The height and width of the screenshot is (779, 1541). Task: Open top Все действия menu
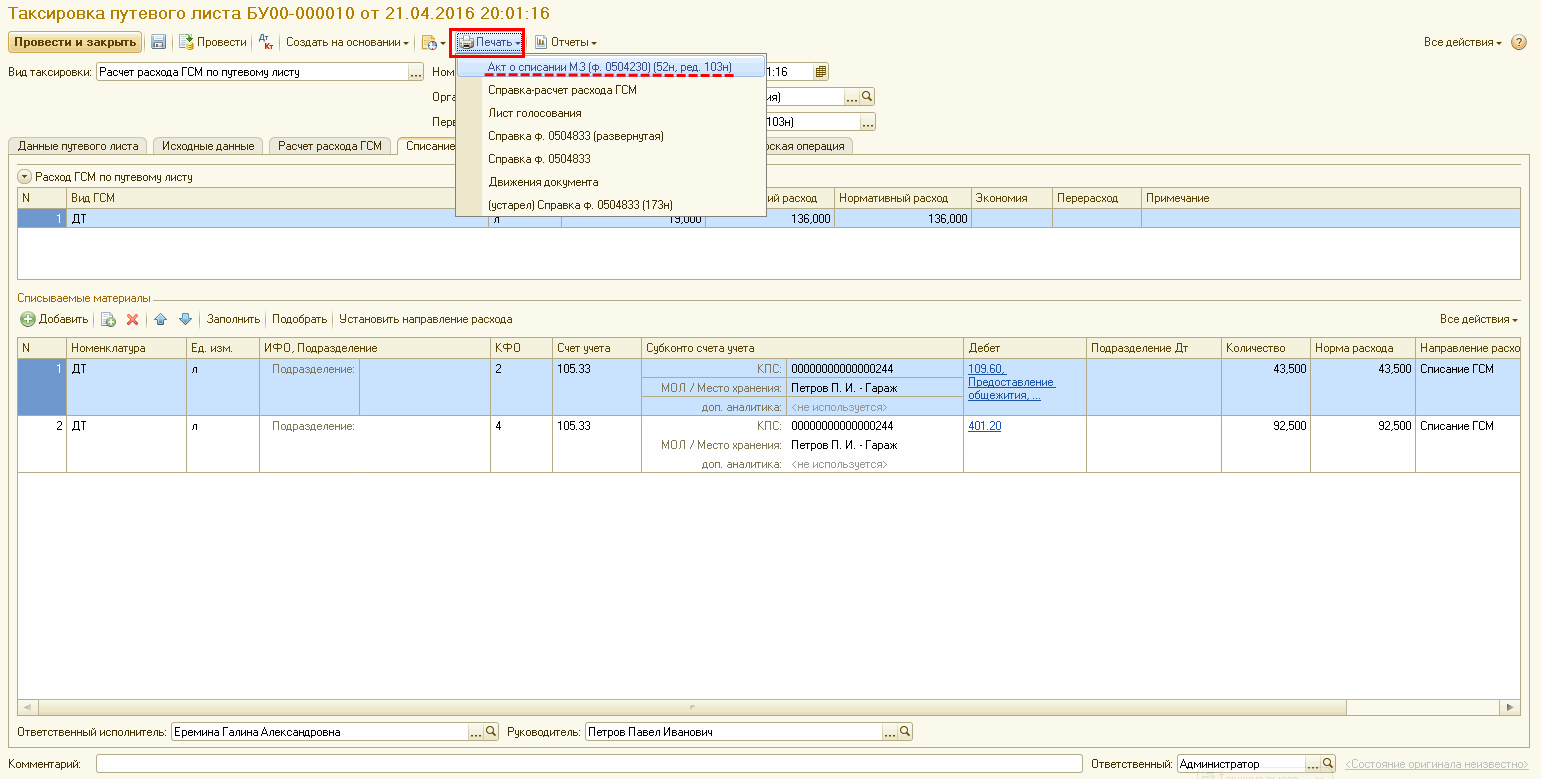coord(1463,42)
